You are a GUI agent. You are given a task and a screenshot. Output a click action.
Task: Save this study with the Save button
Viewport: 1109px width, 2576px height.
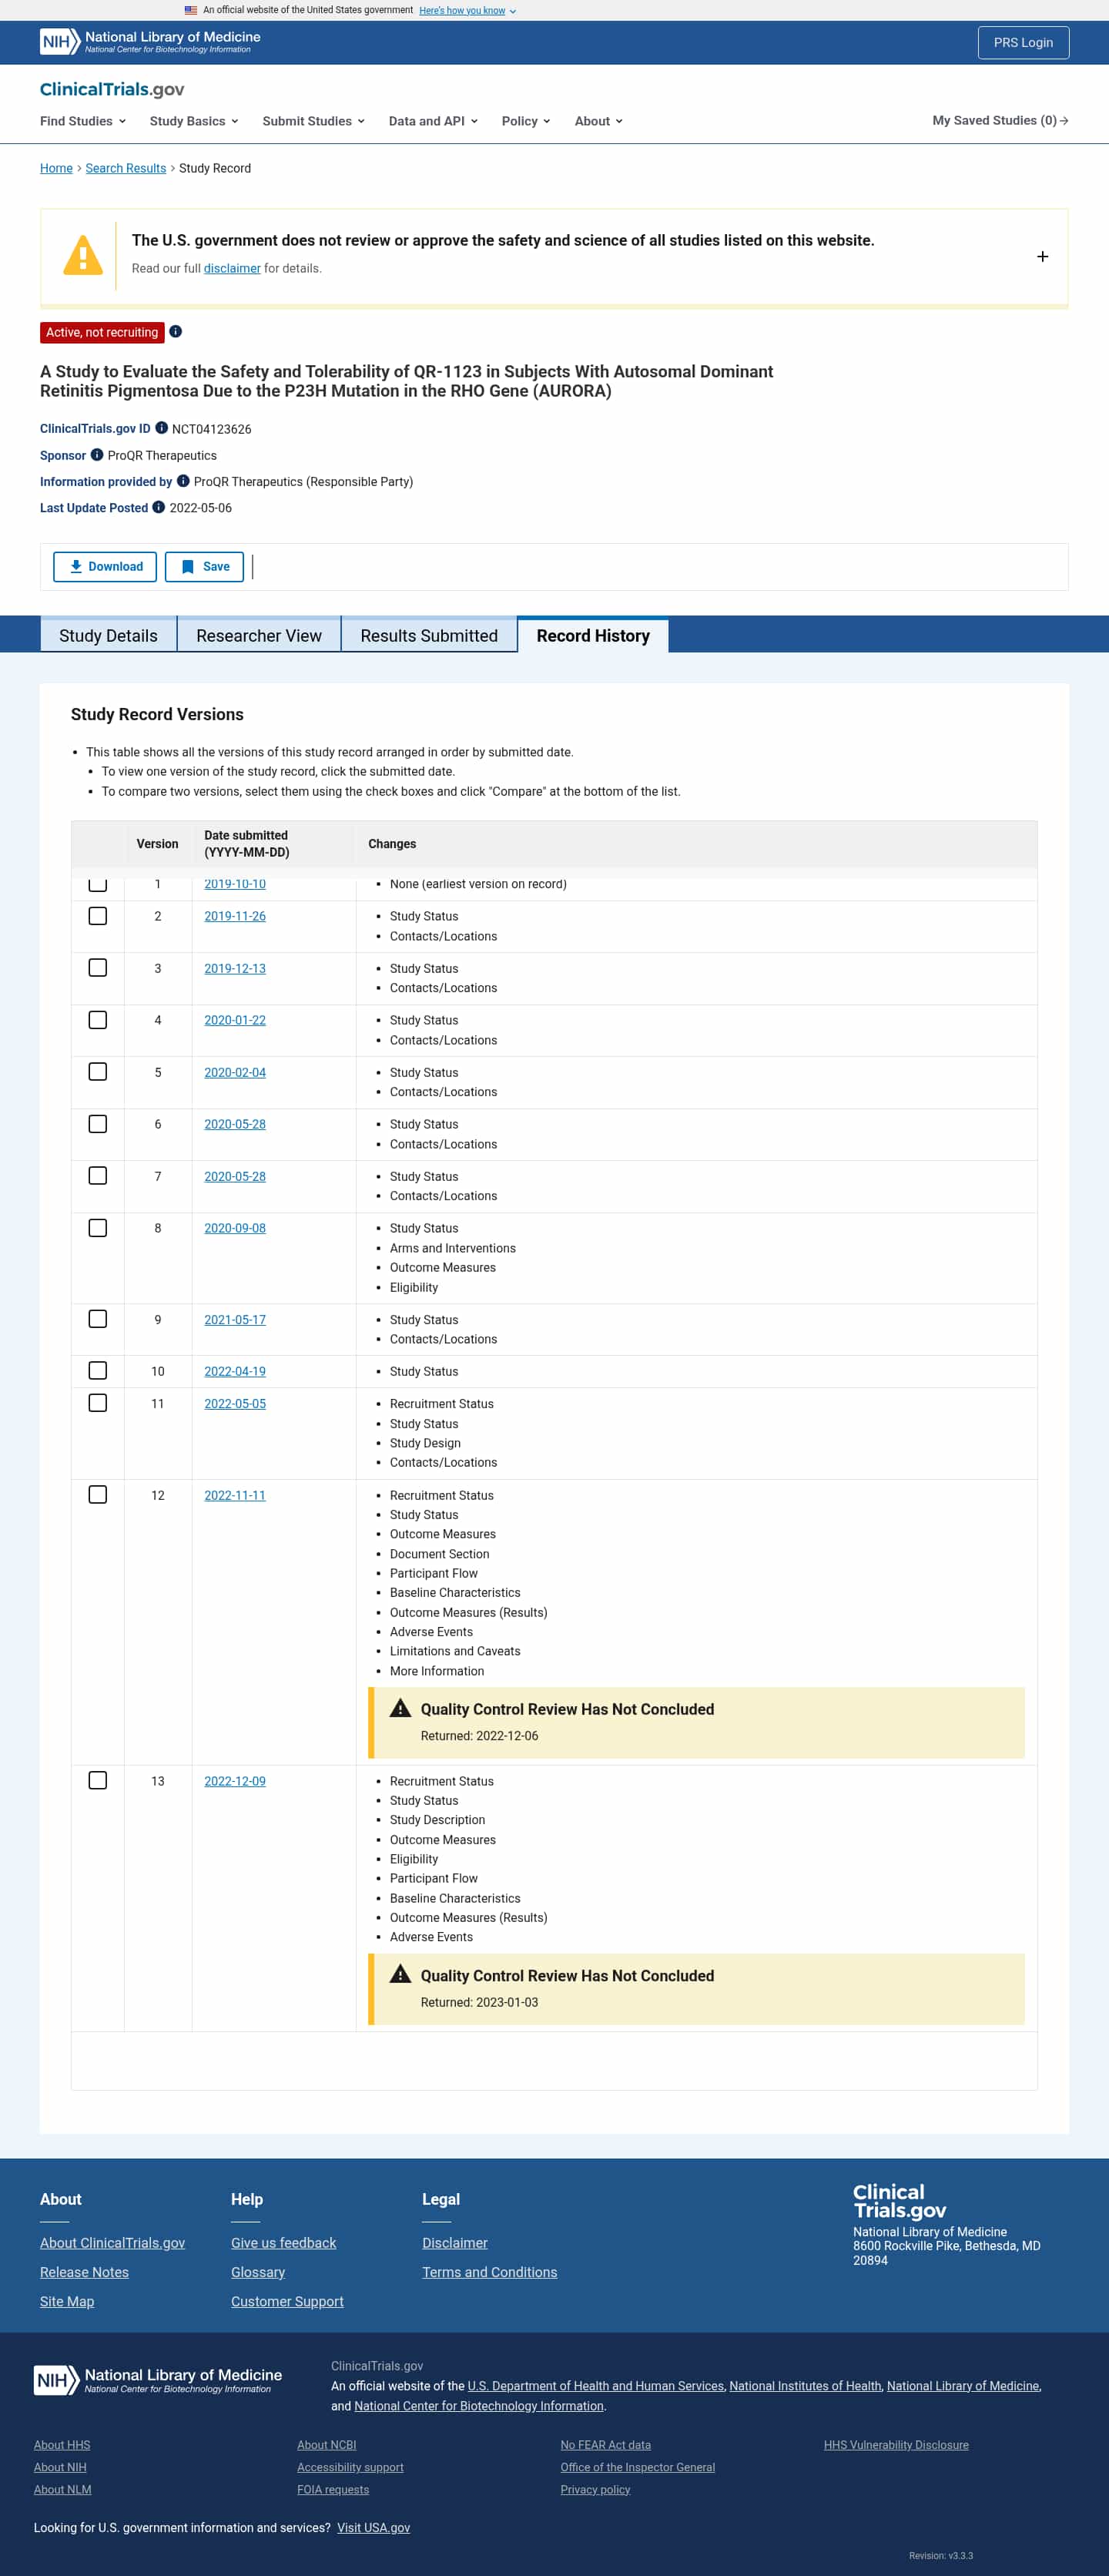click(205, 567)
